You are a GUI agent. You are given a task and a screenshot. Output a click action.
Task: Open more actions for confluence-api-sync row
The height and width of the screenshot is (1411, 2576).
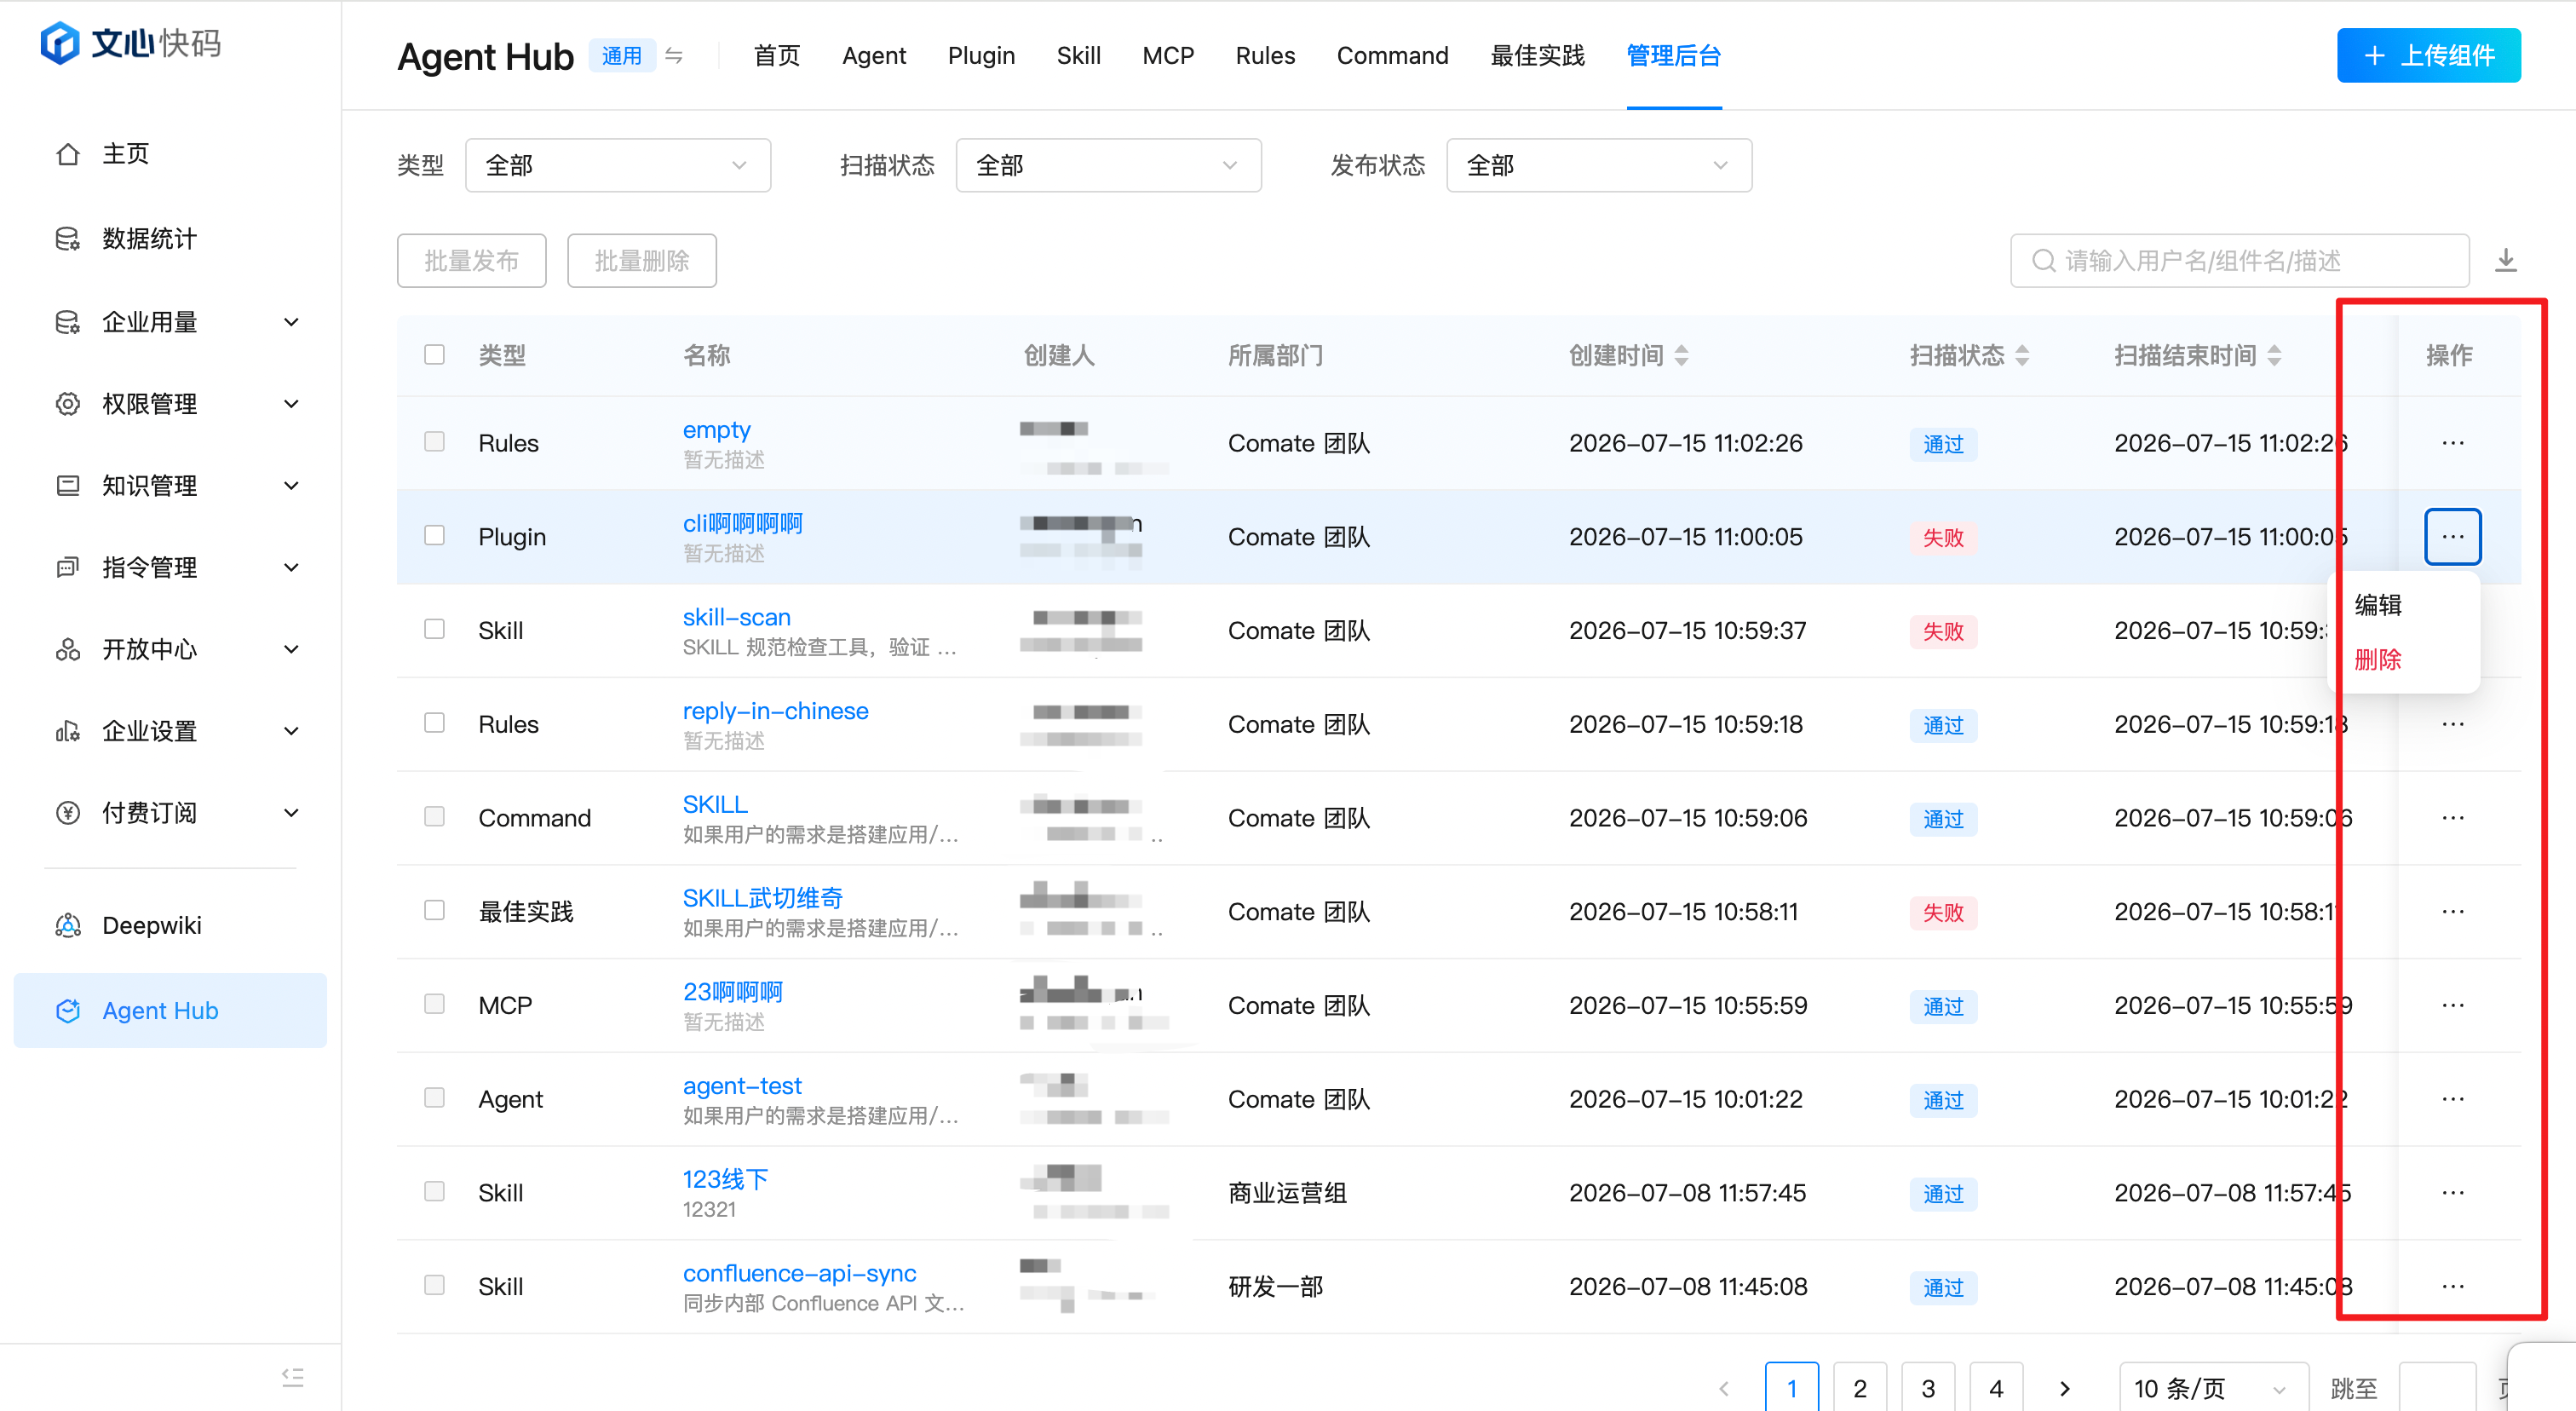(x=2452, y=1286)
